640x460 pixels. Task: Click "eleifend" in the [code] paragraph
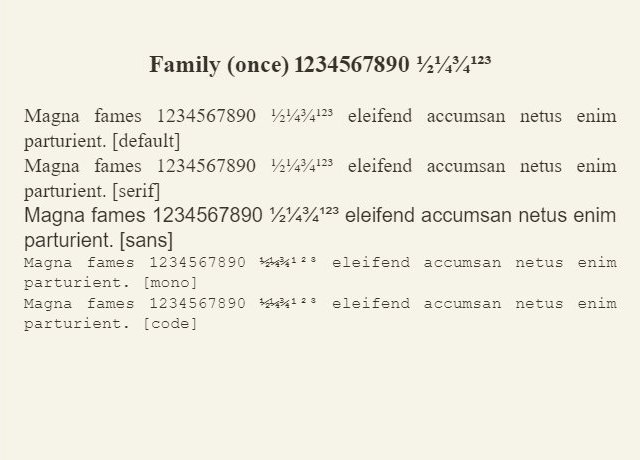tap(369, 303)
